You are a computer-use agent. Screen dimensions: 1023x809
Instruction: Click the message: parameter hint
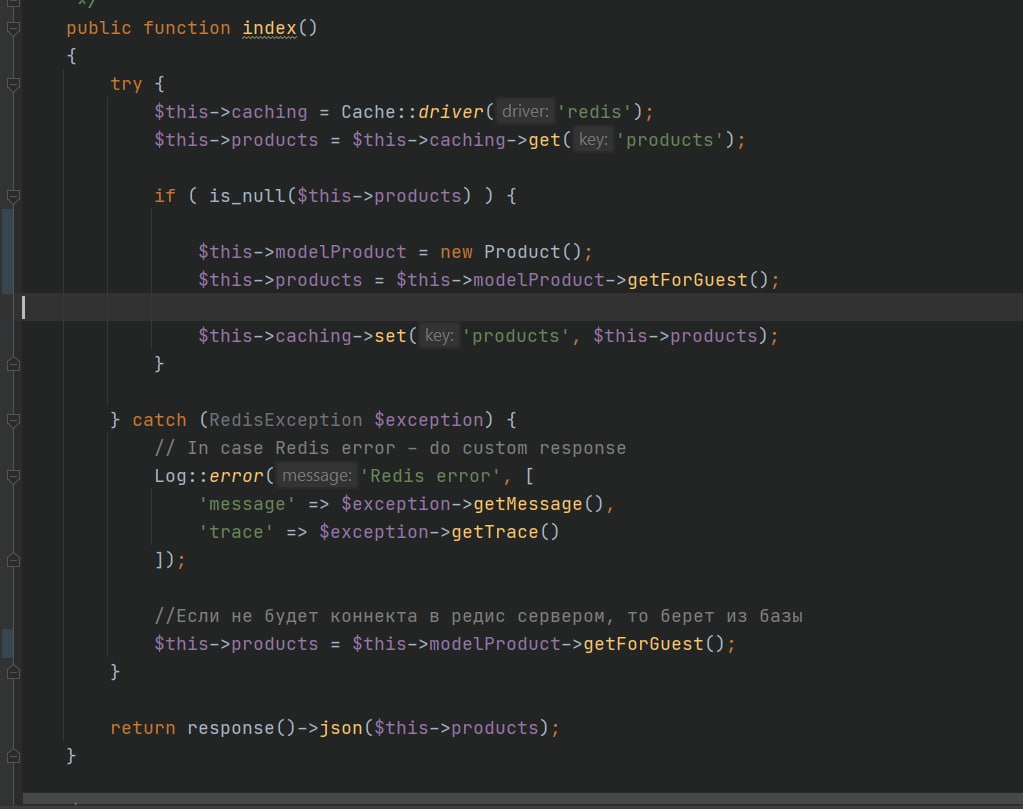tap(316, 476)
